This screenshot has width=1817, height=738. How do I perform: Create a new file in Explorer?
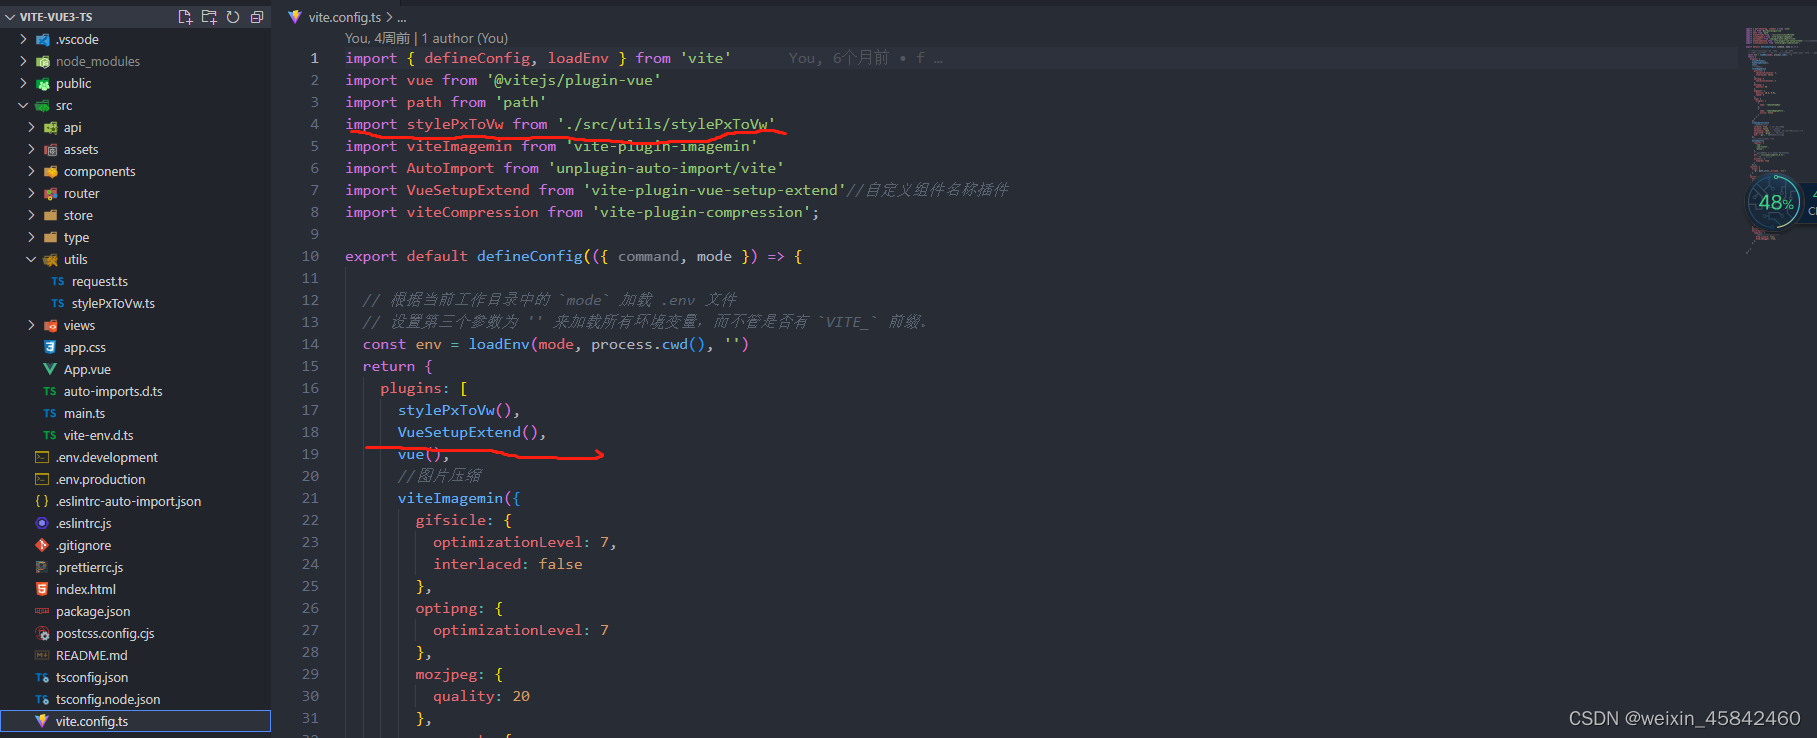(x=185, y=17)
